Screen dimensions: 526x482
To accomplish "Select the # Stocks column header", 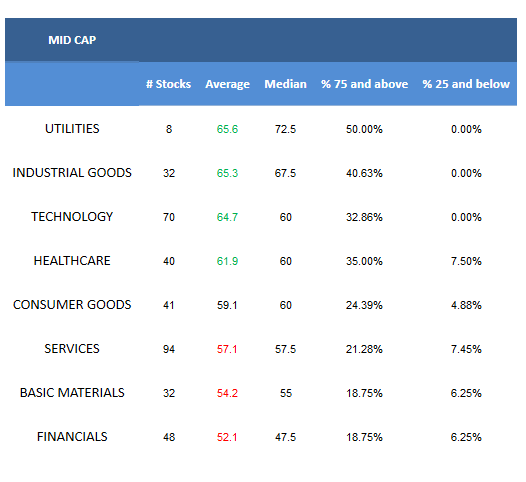I will coord(168,84).
